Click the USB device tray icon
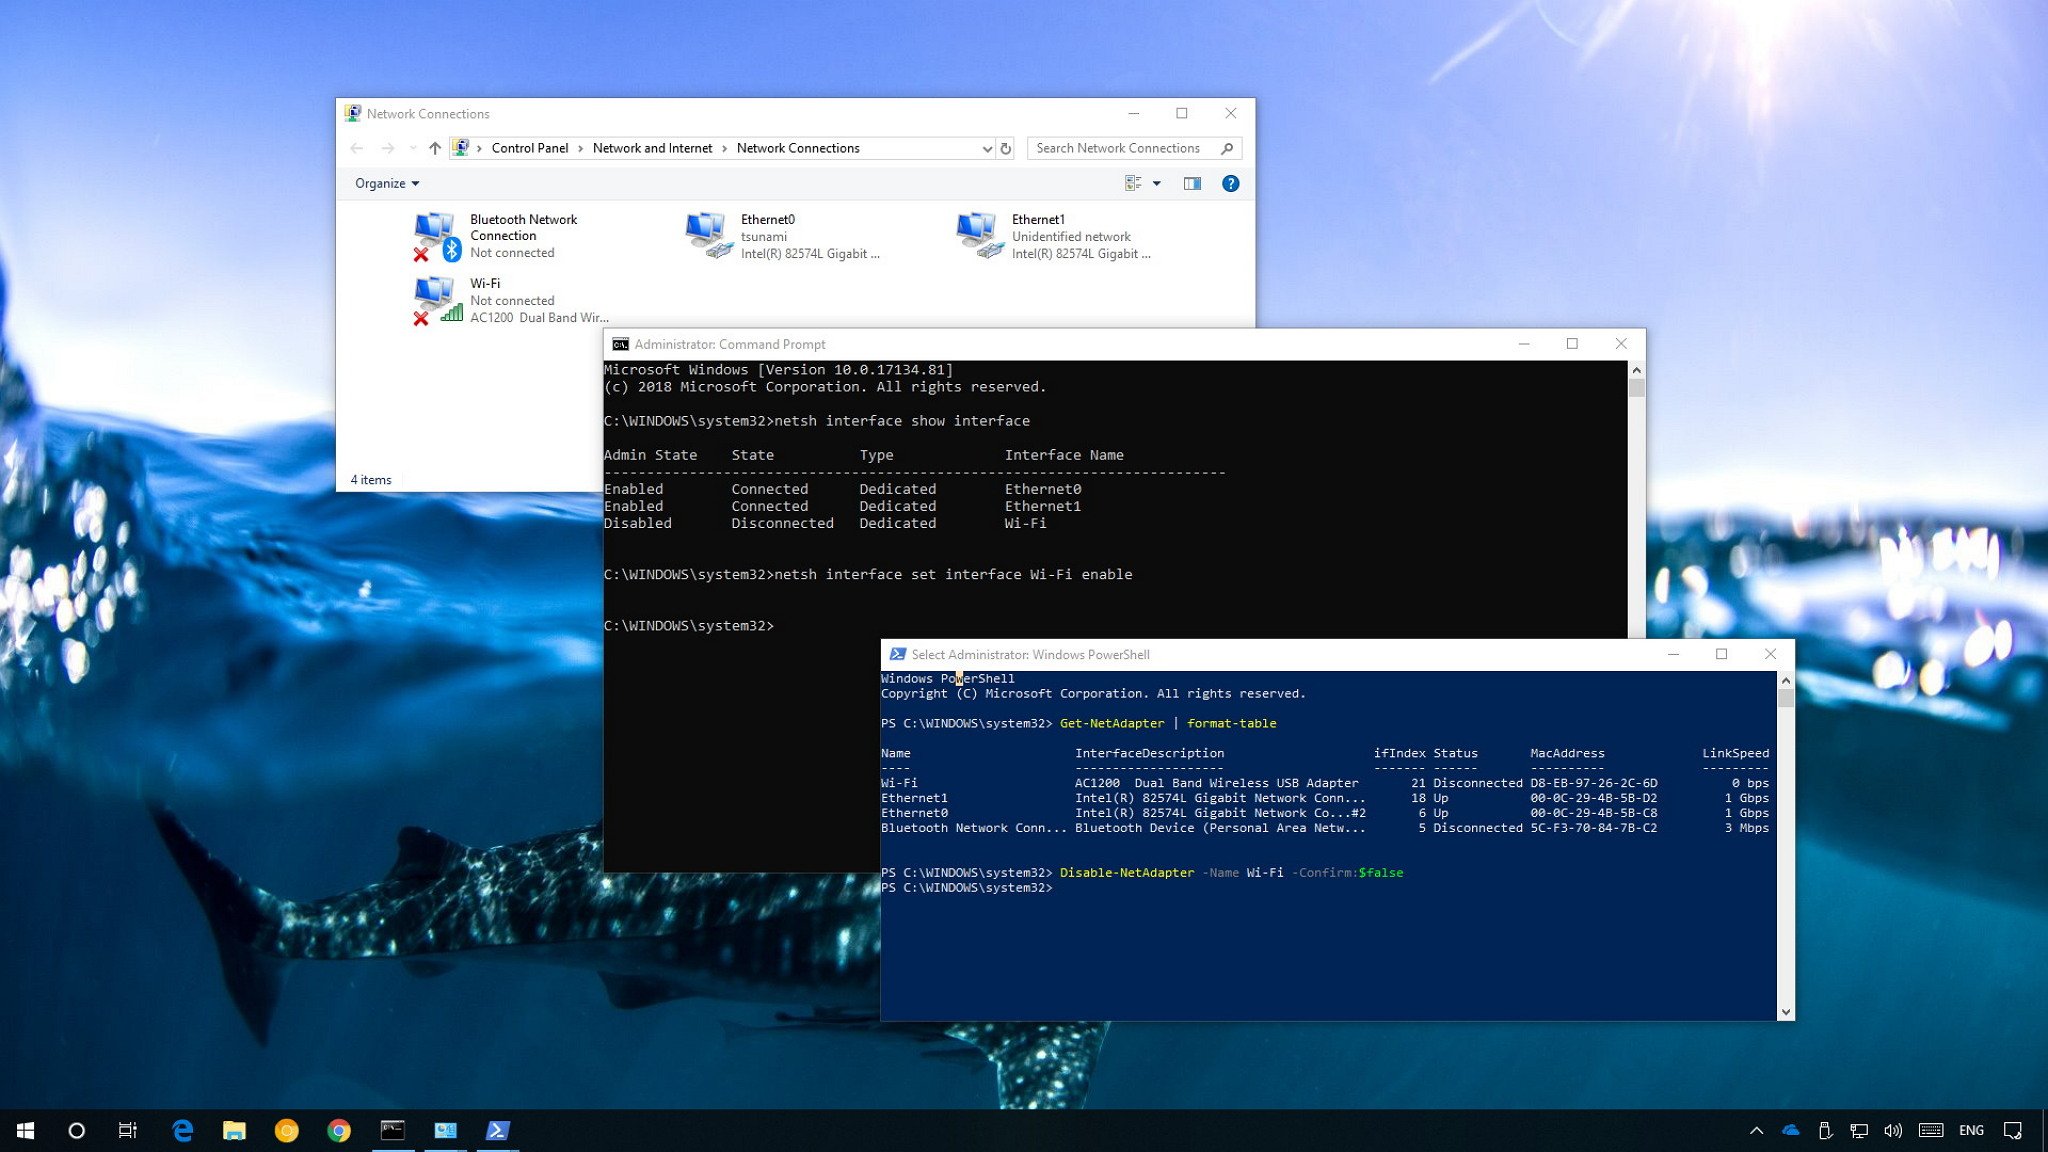 point(1825,1130)
